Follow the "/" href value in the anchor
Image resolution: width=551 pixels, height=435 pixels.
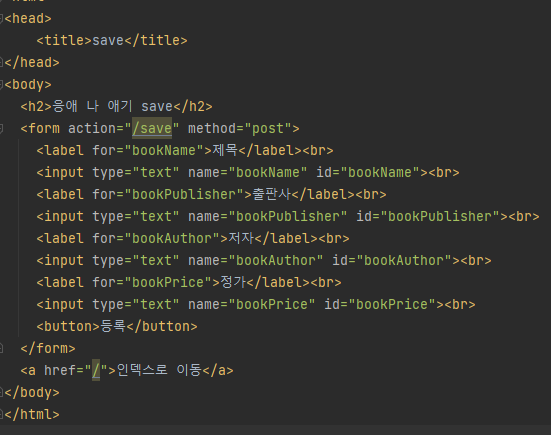click(96, 370)
